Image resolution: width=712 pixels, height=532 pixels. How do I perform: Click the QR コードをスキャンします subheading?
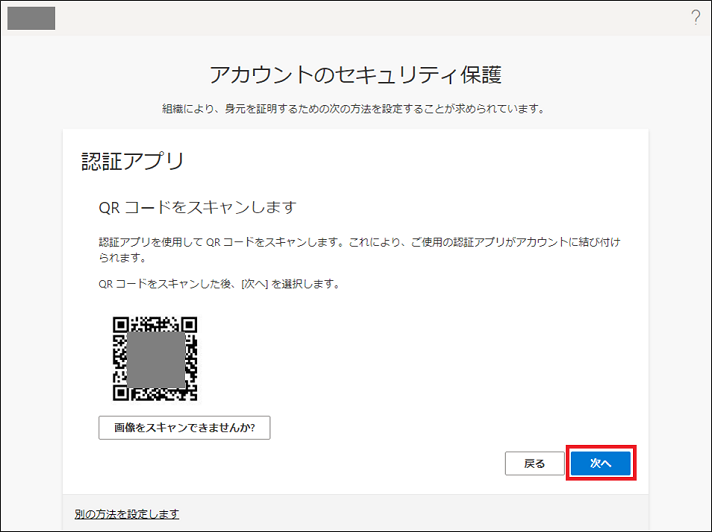tap(198, 207)
